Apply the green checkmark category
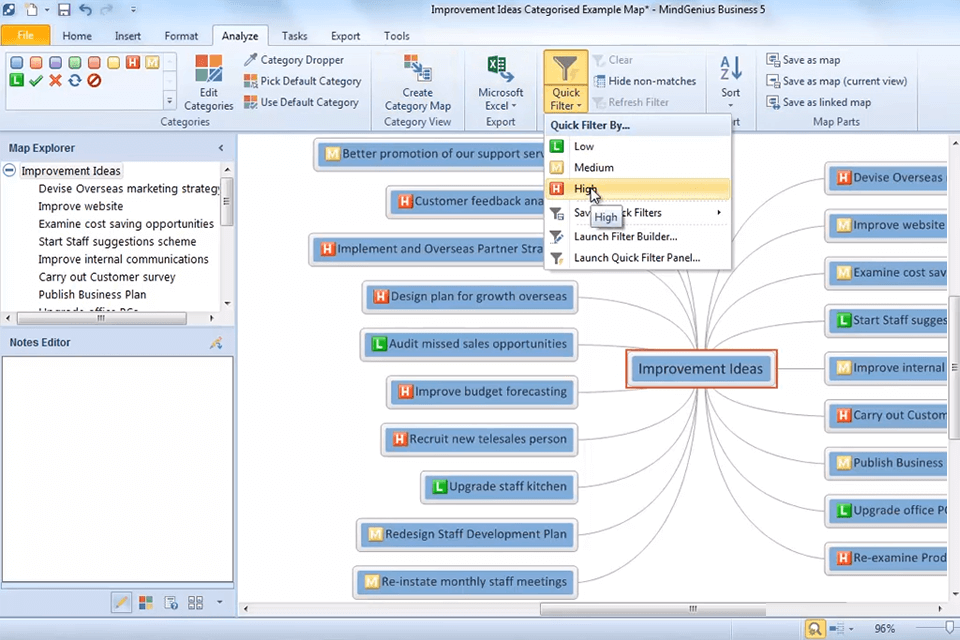Screen dimensions: 960x640 pos(36,81)
